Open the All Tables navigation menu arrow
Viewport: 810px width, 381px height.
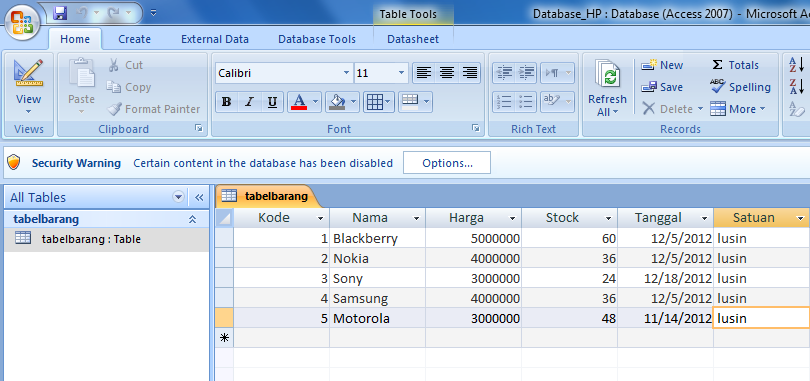[x=179, y=197]
